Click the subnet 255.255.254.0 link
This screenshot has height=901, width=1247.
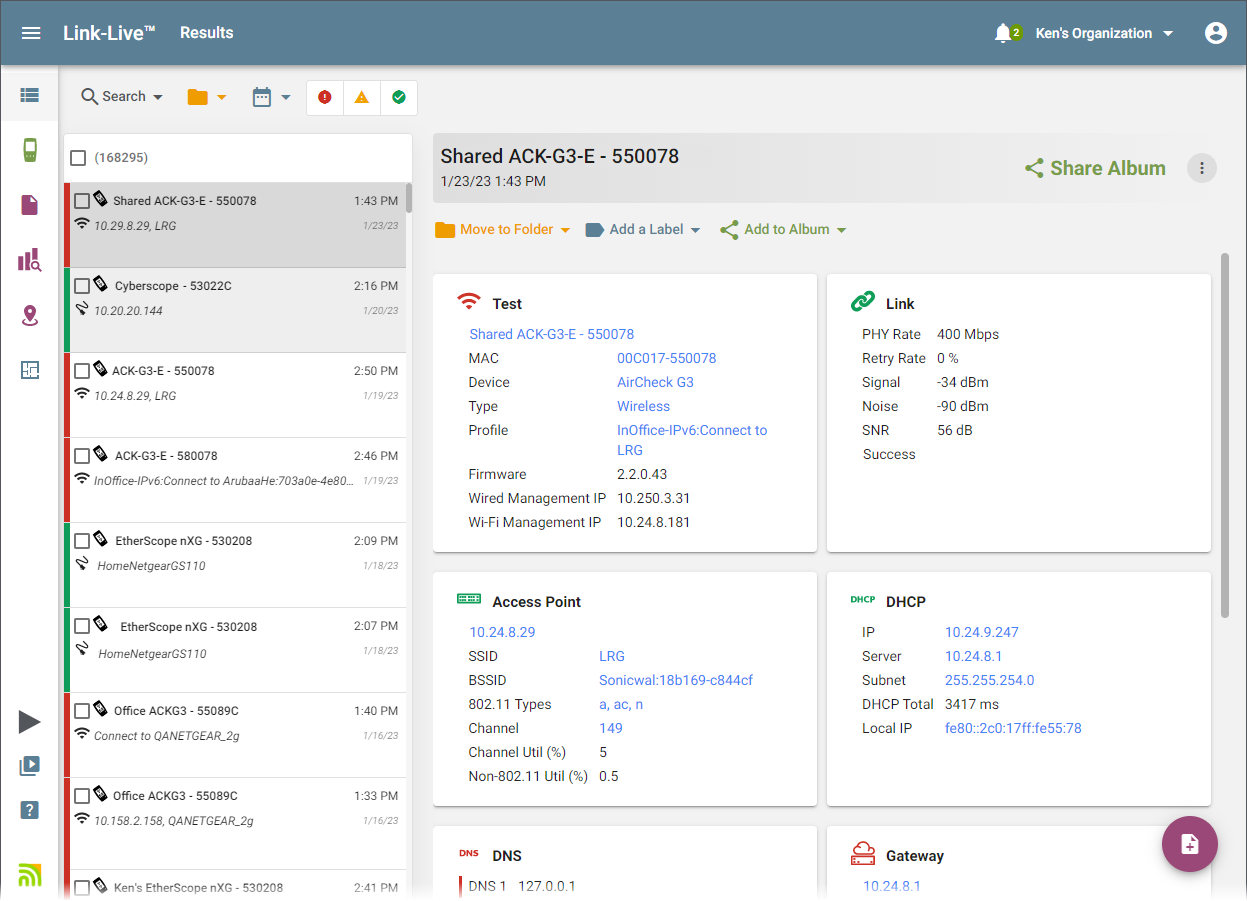pyautogui.click(x=990, y=680)
